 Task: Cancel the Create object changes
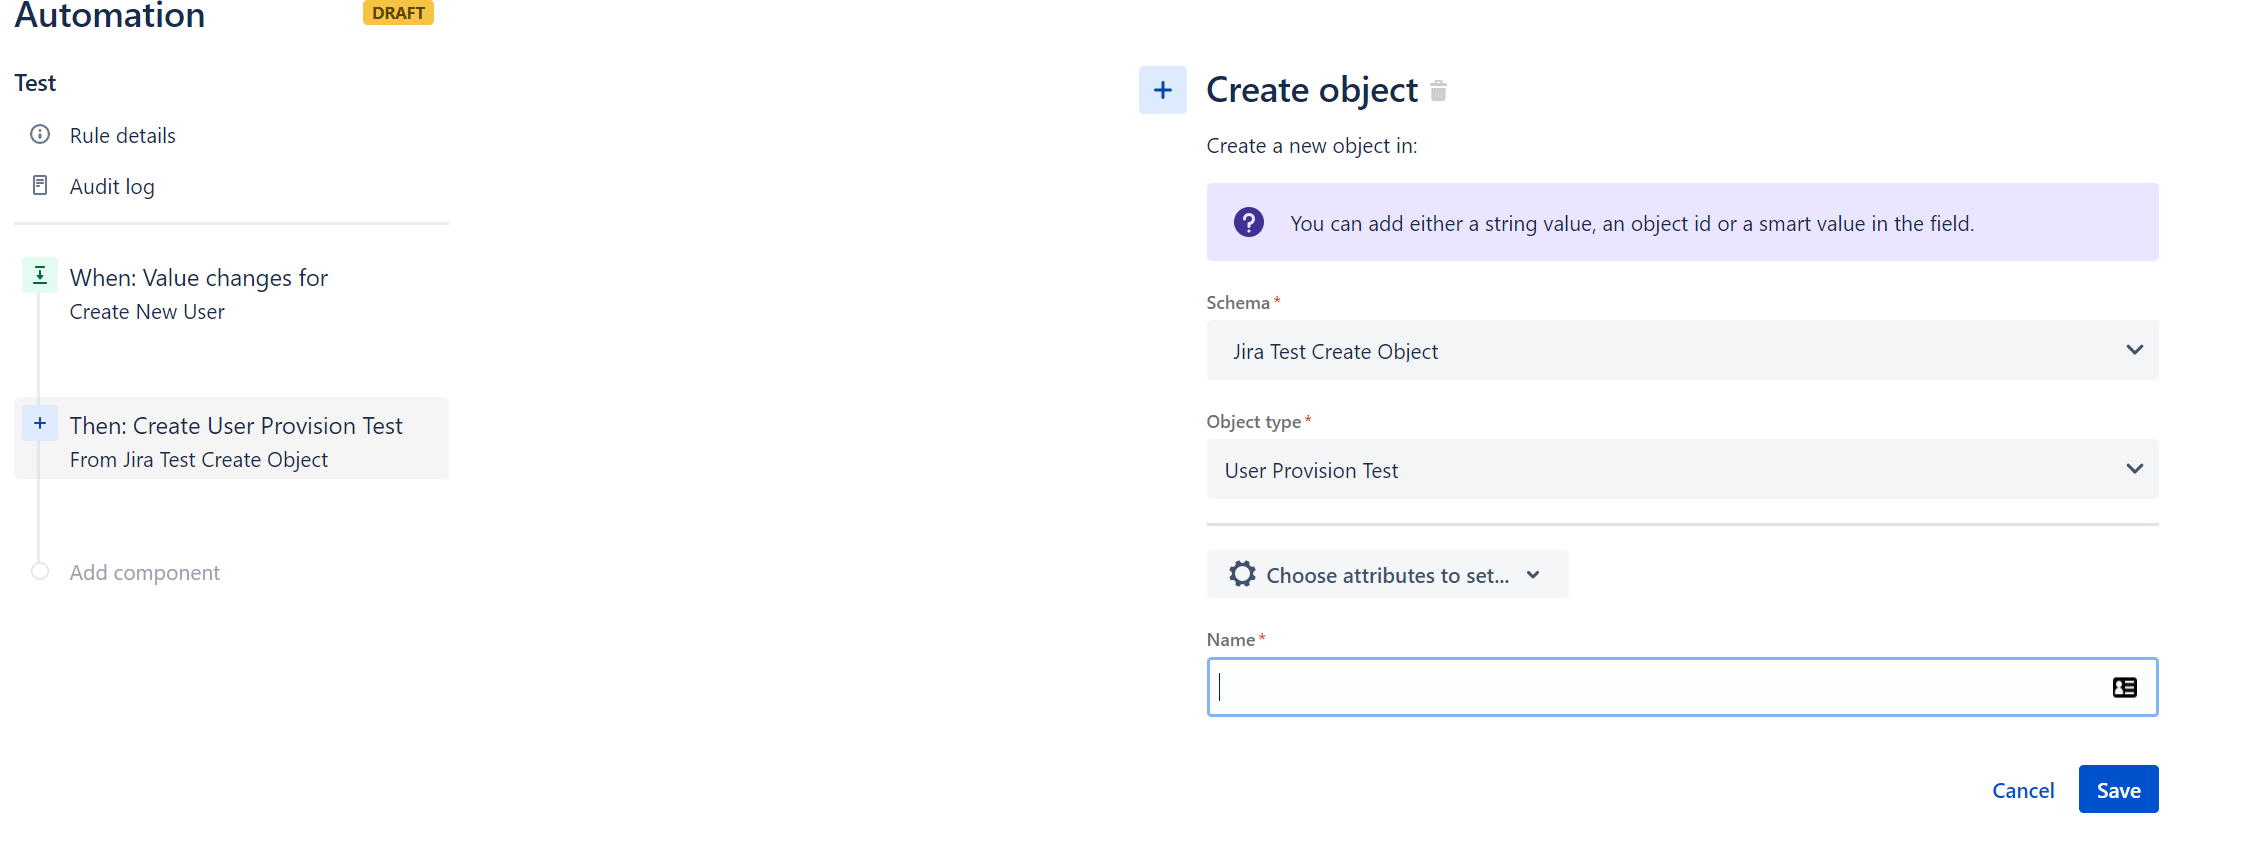click(x=2023, y=790)
